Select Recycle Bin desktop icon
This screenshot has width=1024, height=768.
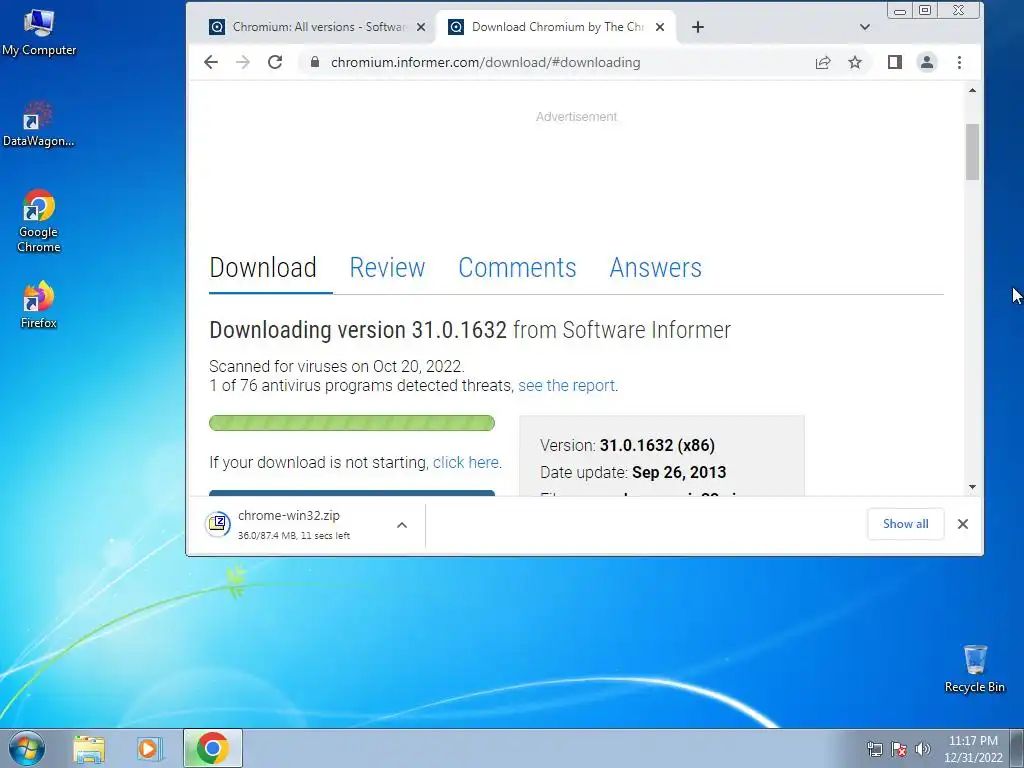(974, 669)
